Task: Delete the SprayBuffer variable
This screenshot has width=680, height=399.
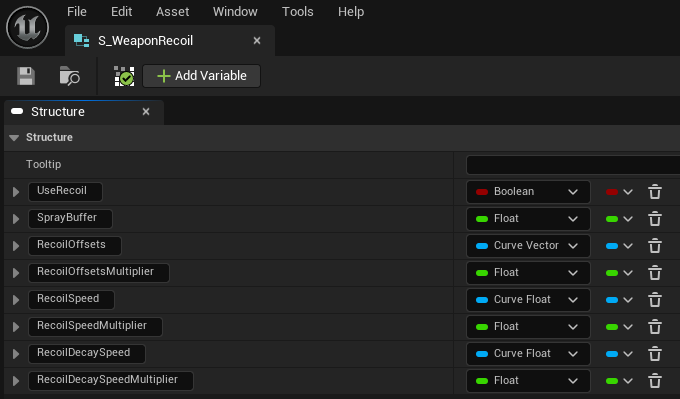Action: [655, 219]
